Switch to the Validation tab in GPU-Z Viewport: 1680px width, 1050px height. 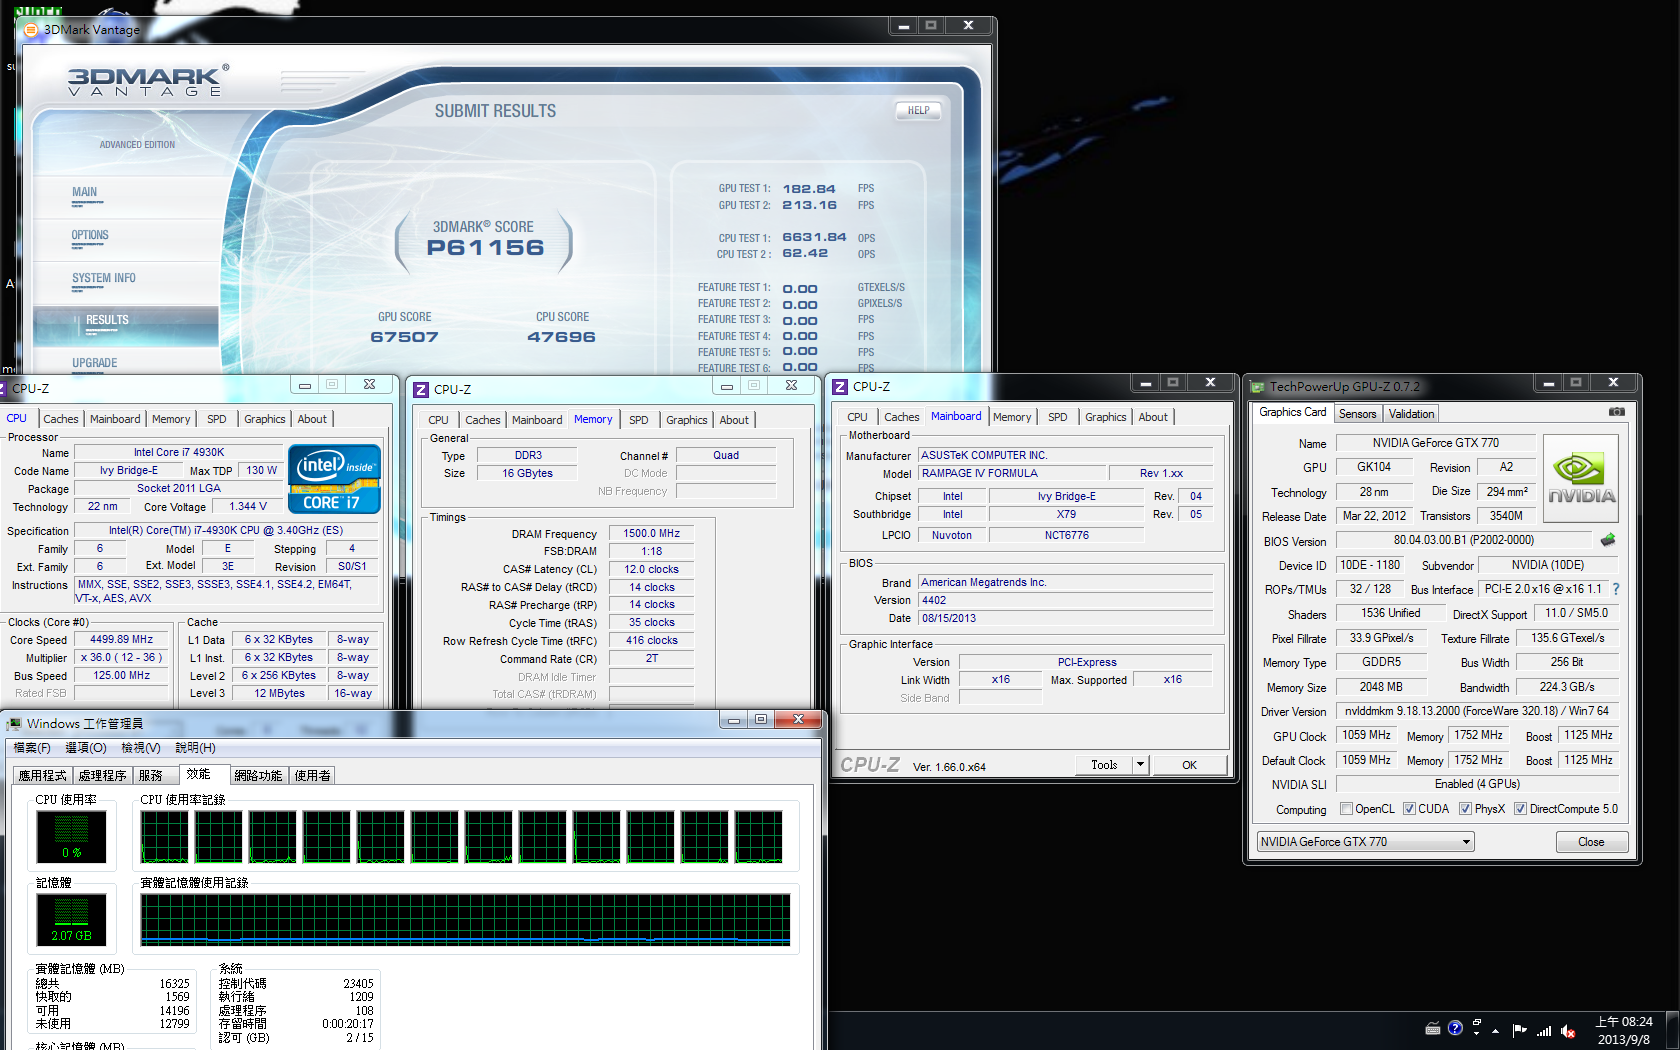[x=1411, y=414]
